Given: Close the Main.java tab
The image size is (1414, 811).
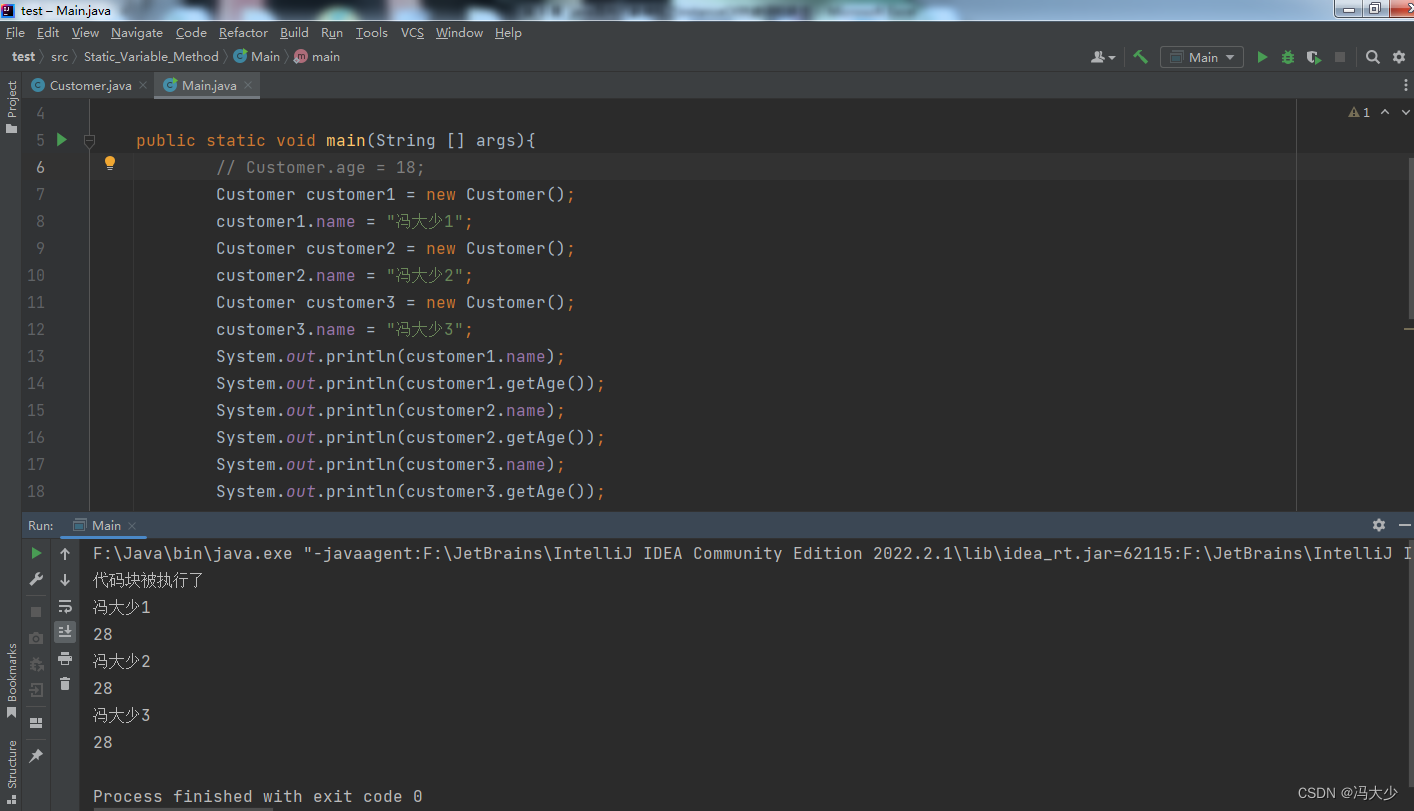Looking at the screenshot, I should pos(248,85).
